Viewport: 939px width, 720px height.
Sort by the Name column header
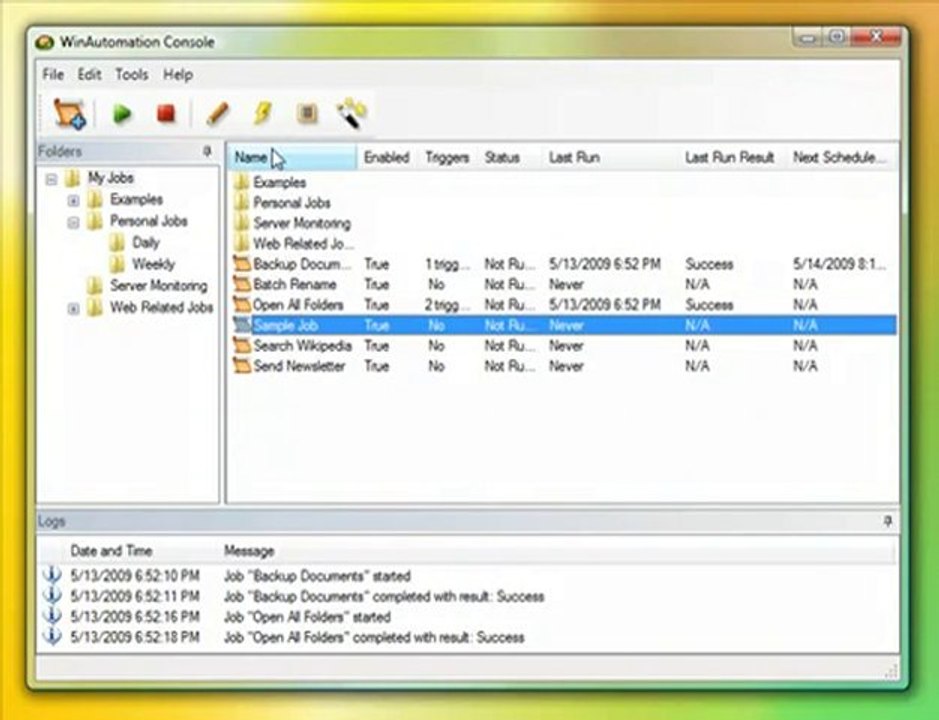click(293, 158)
